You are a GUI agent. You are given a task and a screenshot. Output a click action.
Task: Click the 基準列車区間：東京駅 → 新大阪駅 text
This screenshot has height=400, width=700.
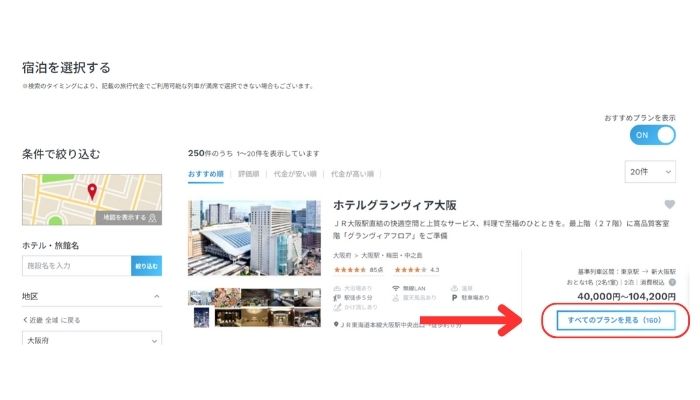627,271
